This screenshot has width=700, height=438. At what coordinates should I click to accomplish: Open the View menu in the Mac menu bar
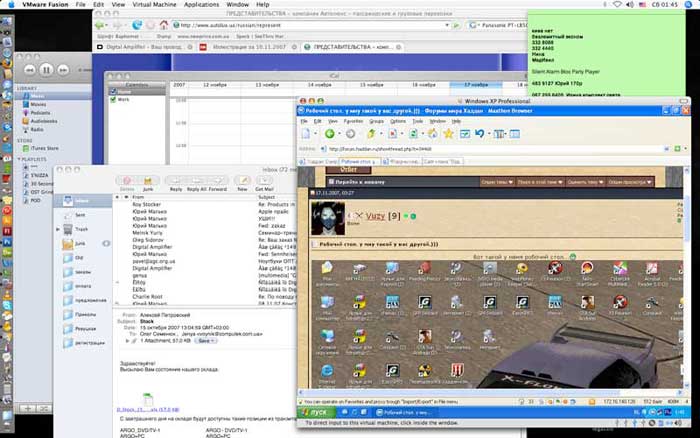pyautogui.click(x=118, y=4)
